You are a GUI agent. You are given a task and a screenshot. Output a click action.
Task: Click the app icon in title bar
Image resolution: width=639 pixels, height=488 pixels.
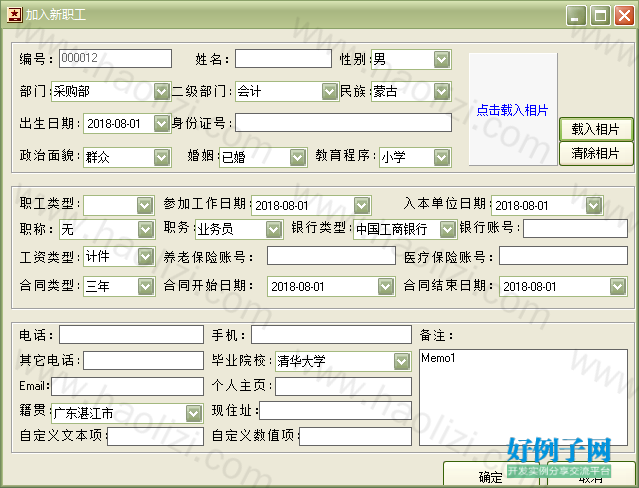point(14,15)
